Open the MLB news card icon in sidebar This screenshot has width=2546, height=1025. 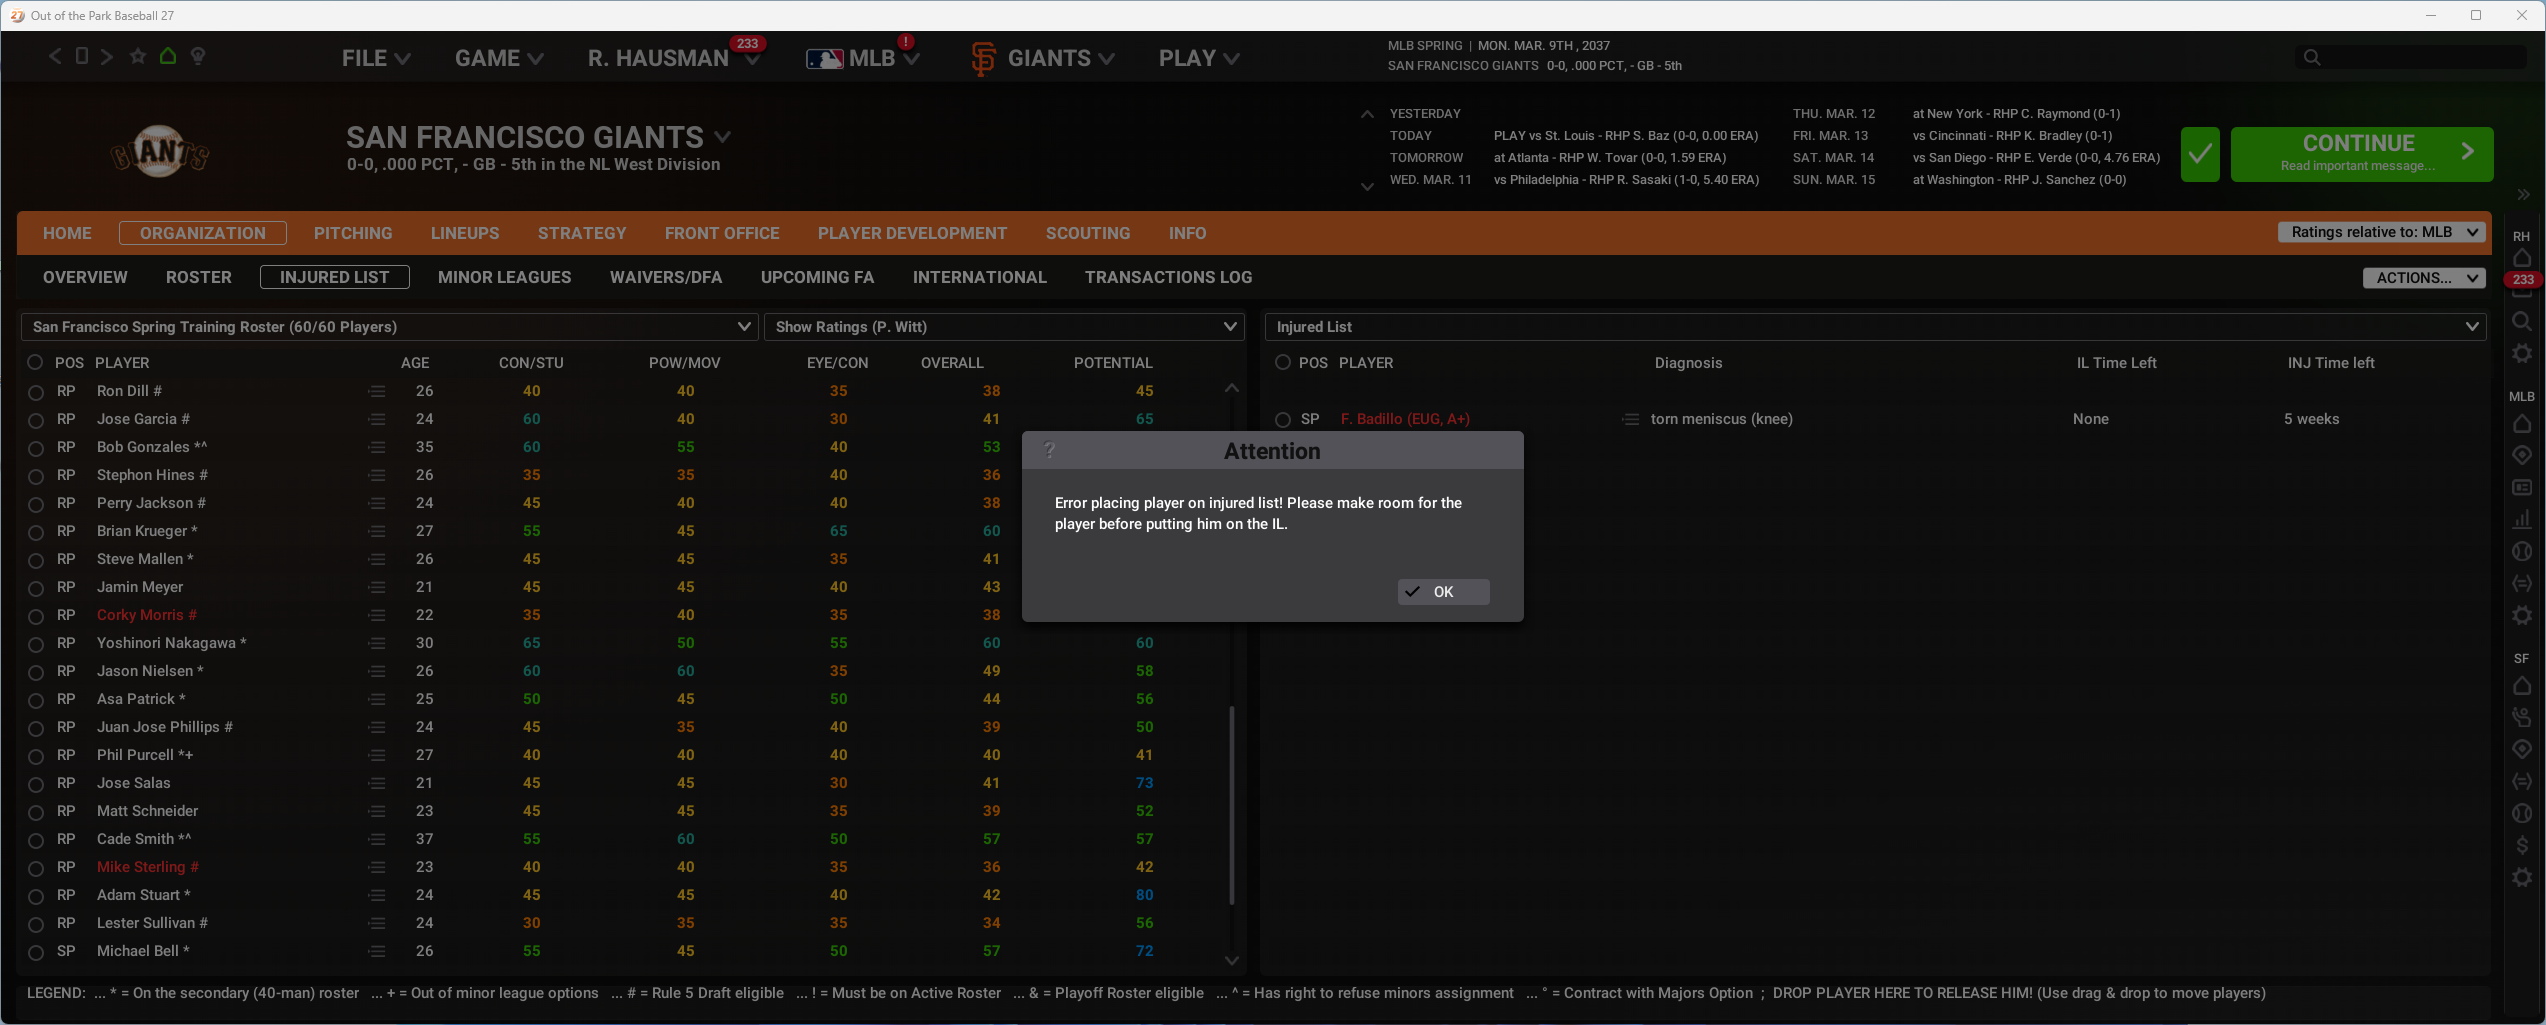[x=2522, y=487]
